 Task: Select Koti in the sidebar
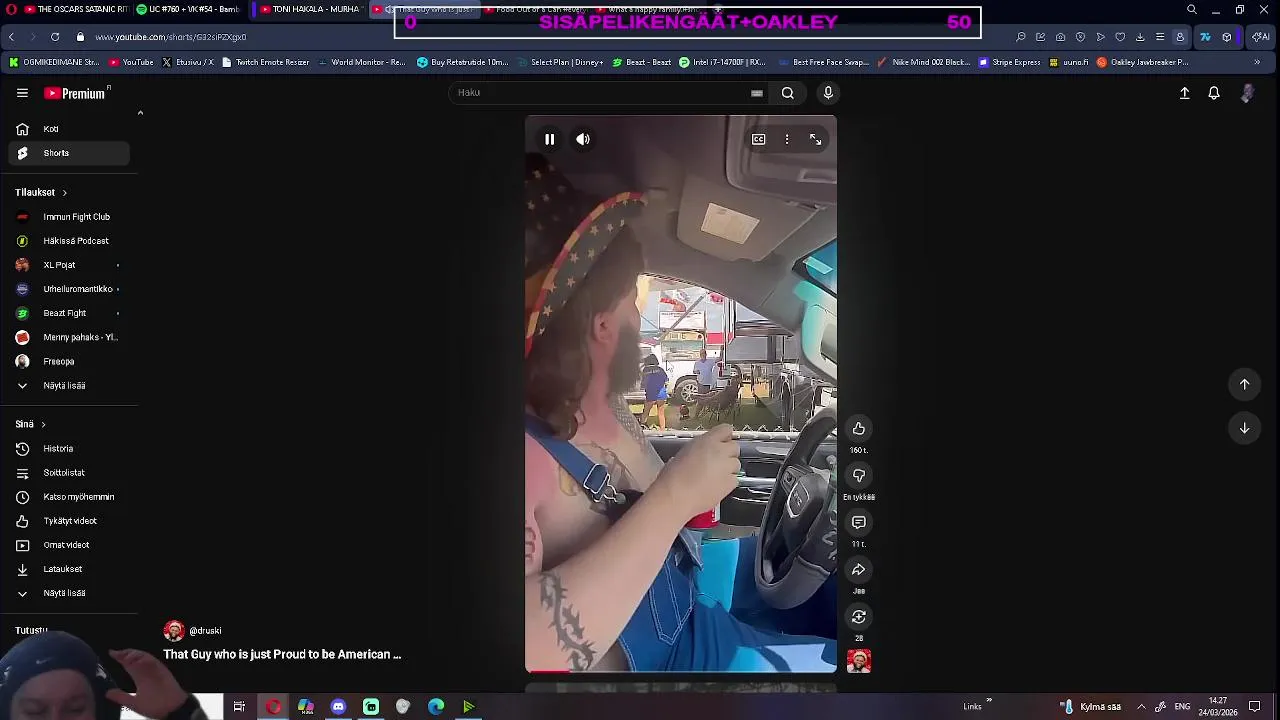pos(69,129)
